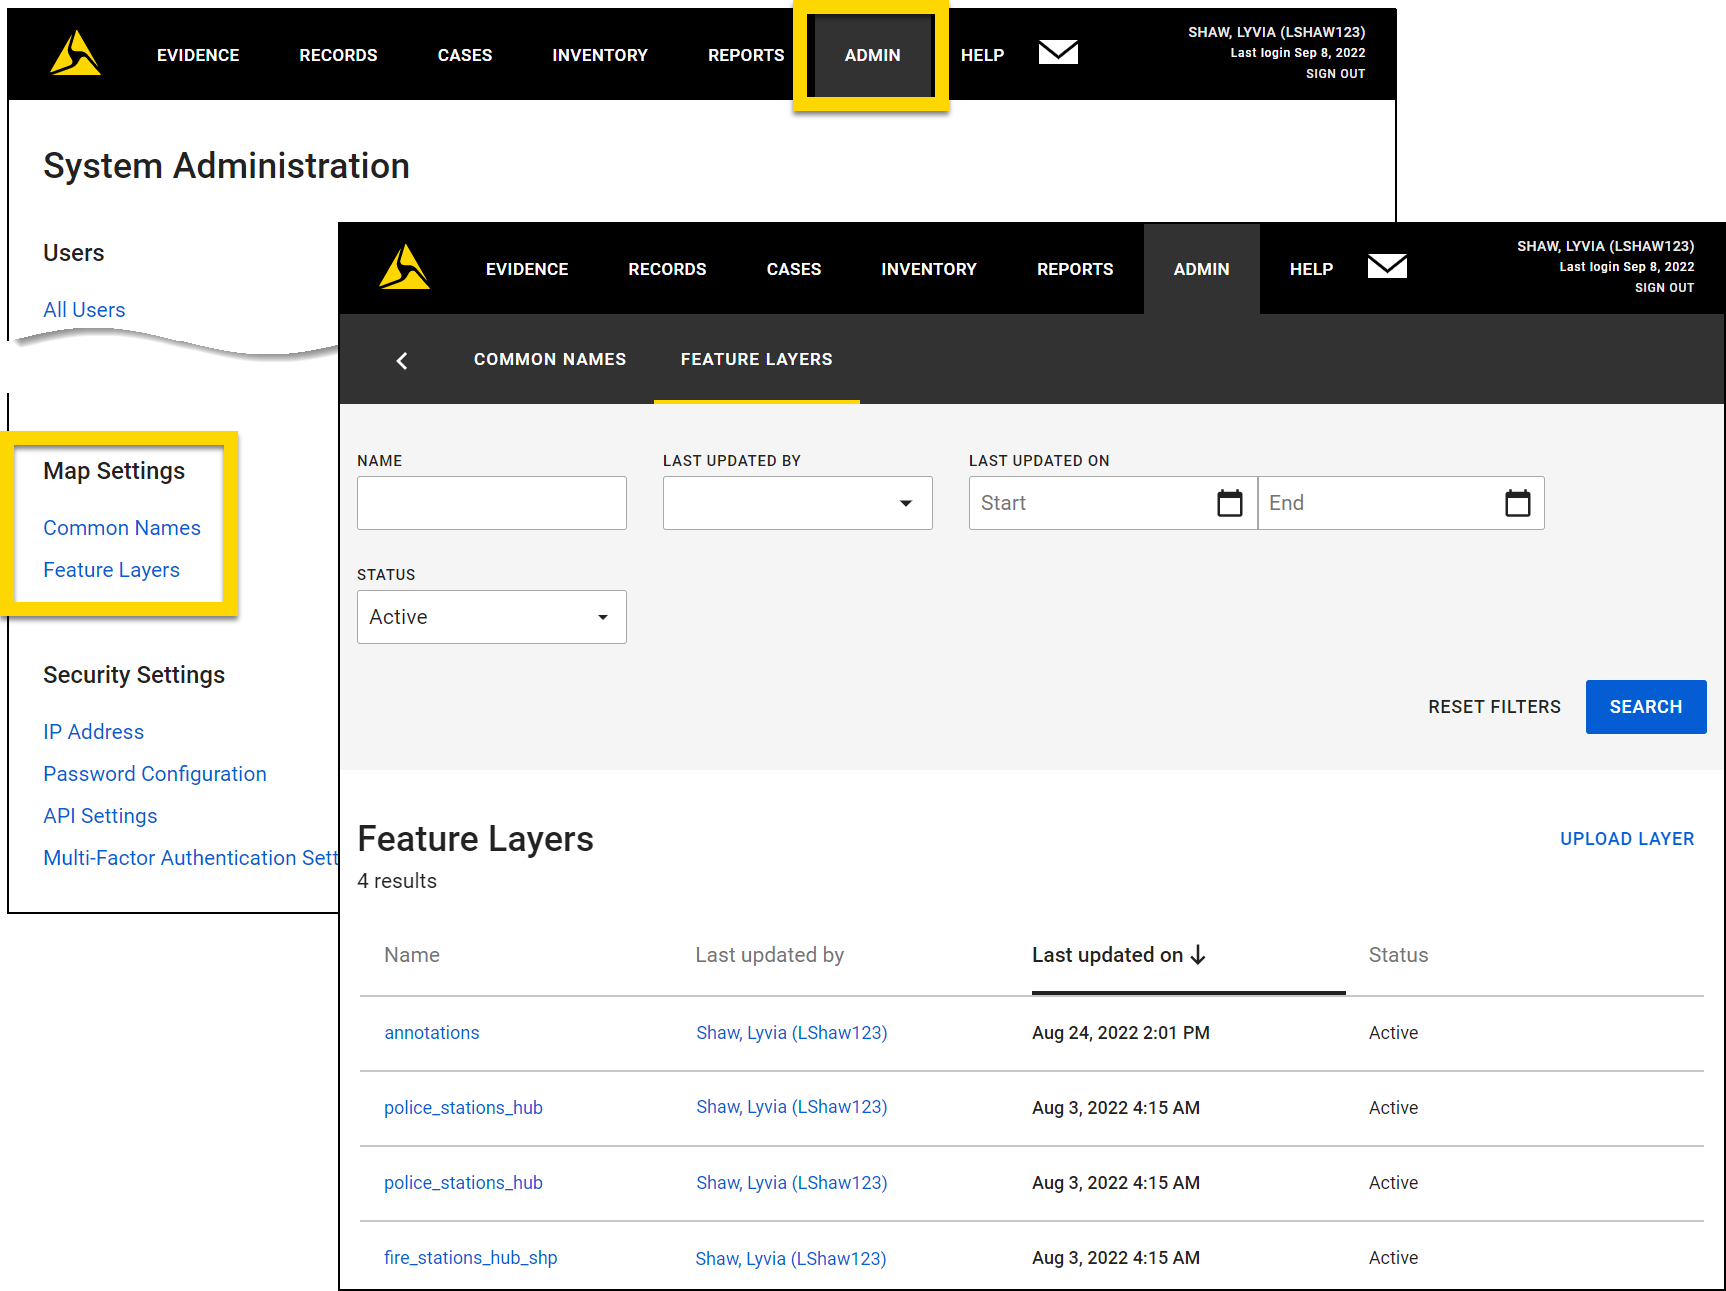Click Reset Filters

point(1494,707)
